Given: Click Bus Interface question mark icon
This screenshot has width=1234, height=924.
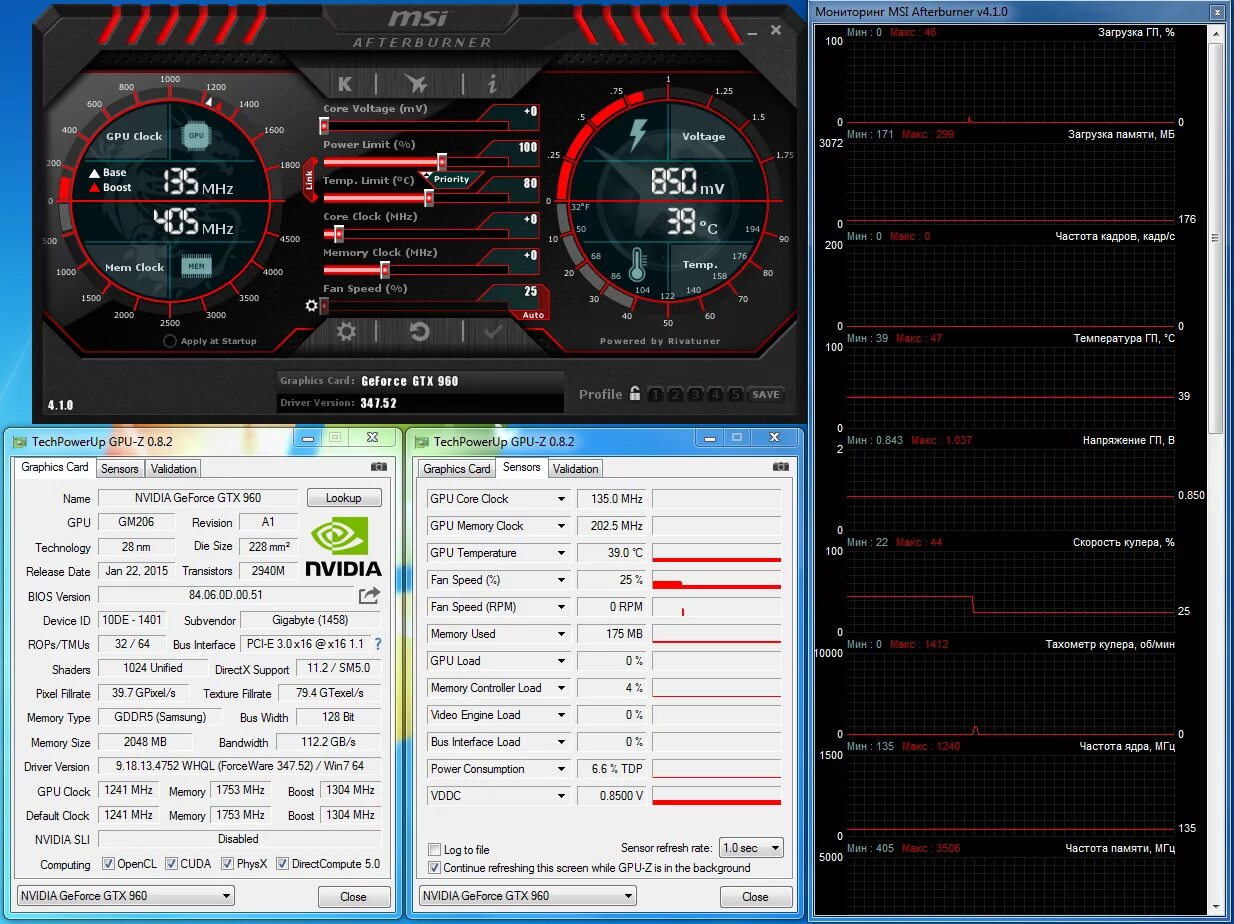Looking at the screenshot, I should pyautogui.click(x=378, y=644).
